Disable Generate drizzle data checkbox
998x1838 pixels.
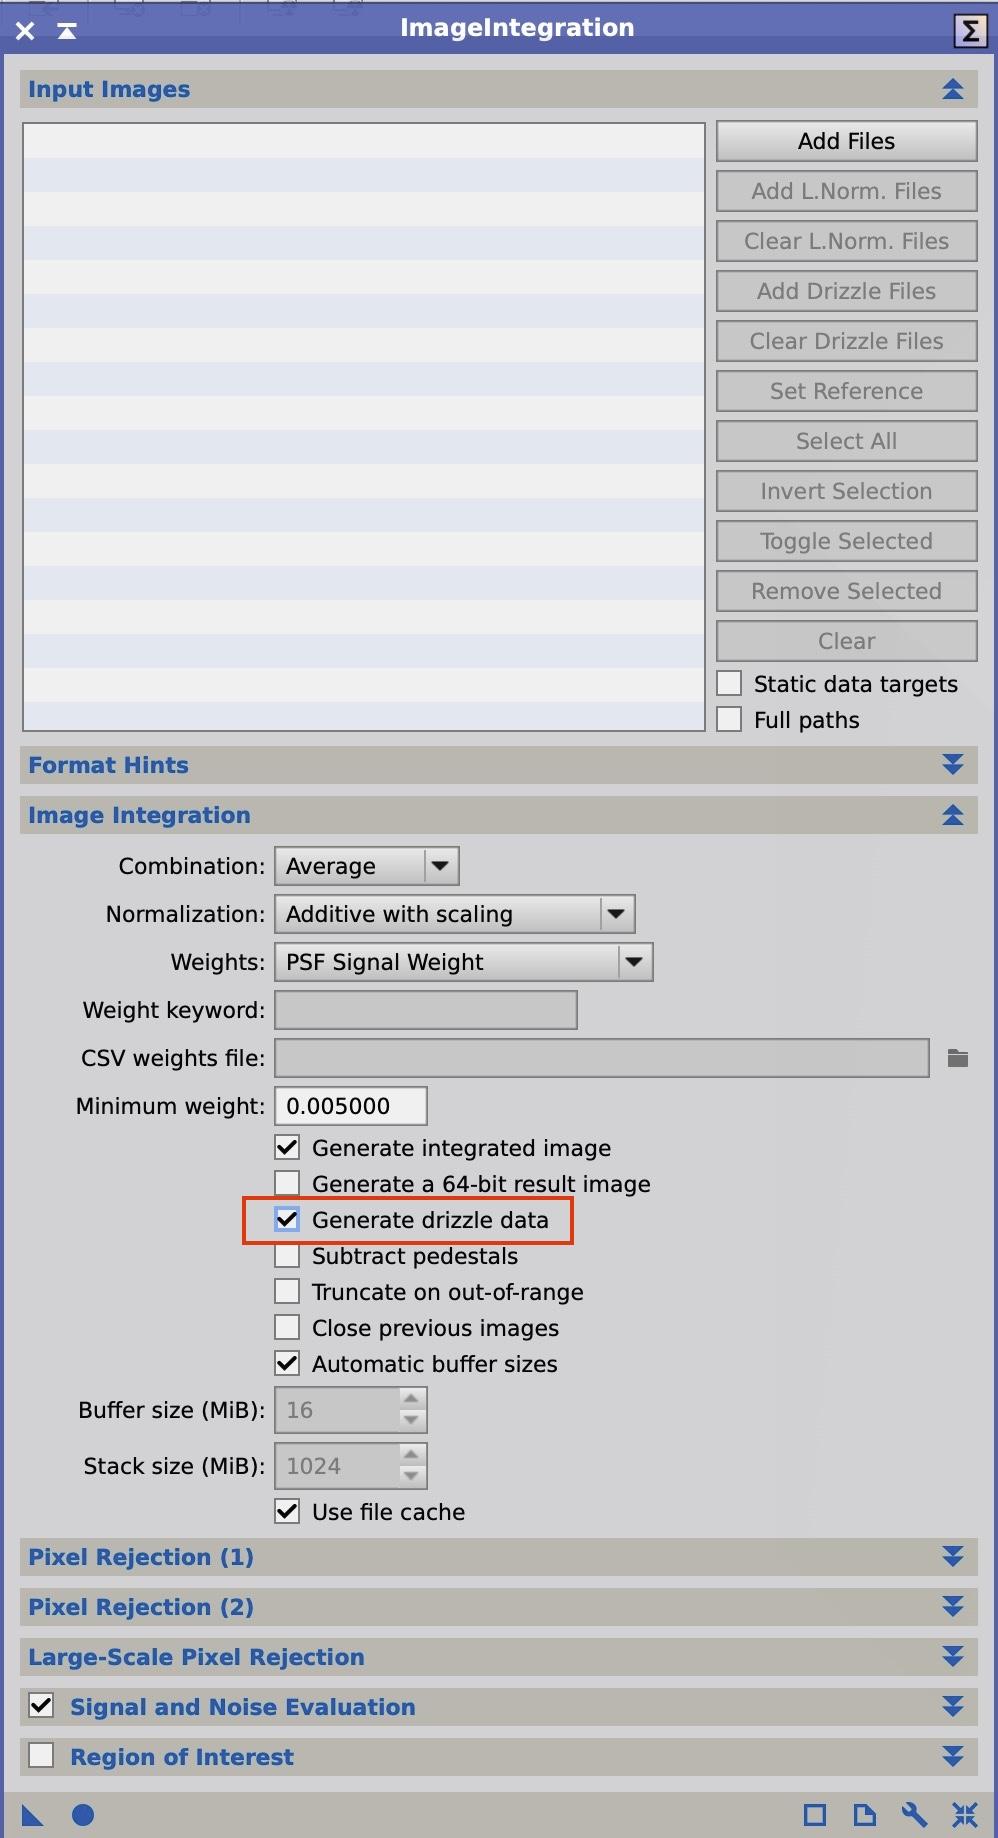288,1220
